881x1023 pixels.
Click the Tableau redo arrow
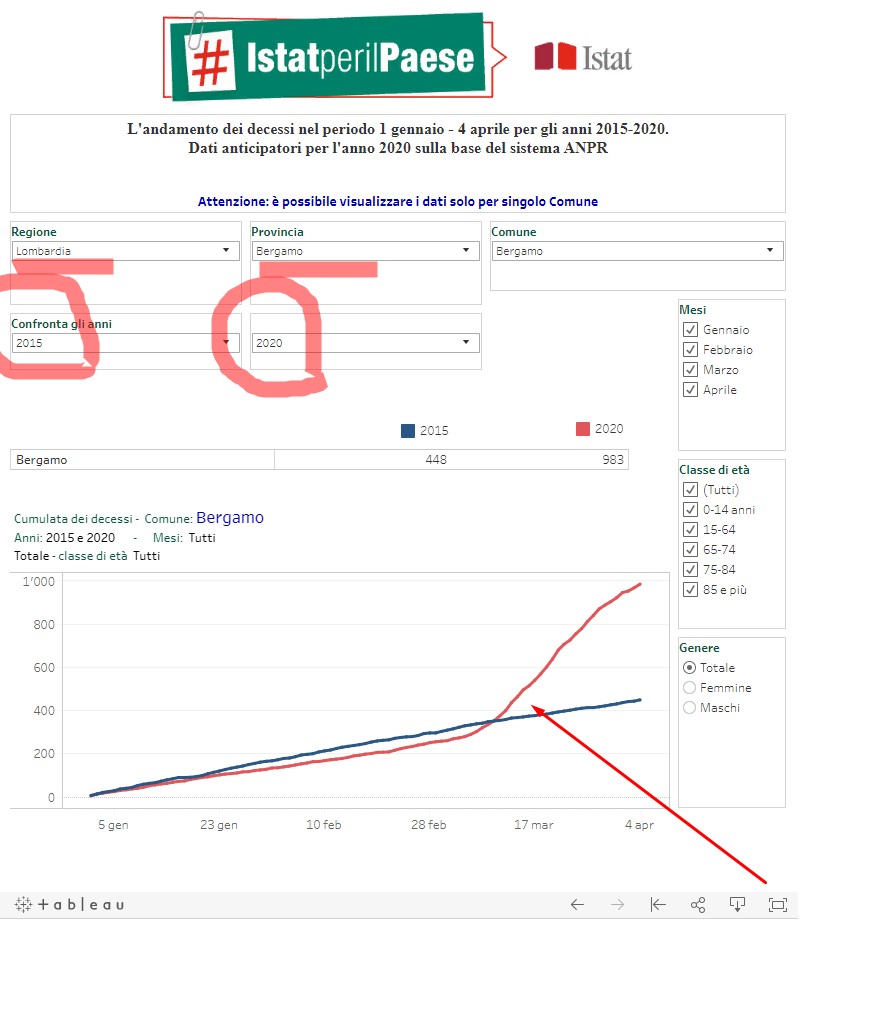coord(617,905)
